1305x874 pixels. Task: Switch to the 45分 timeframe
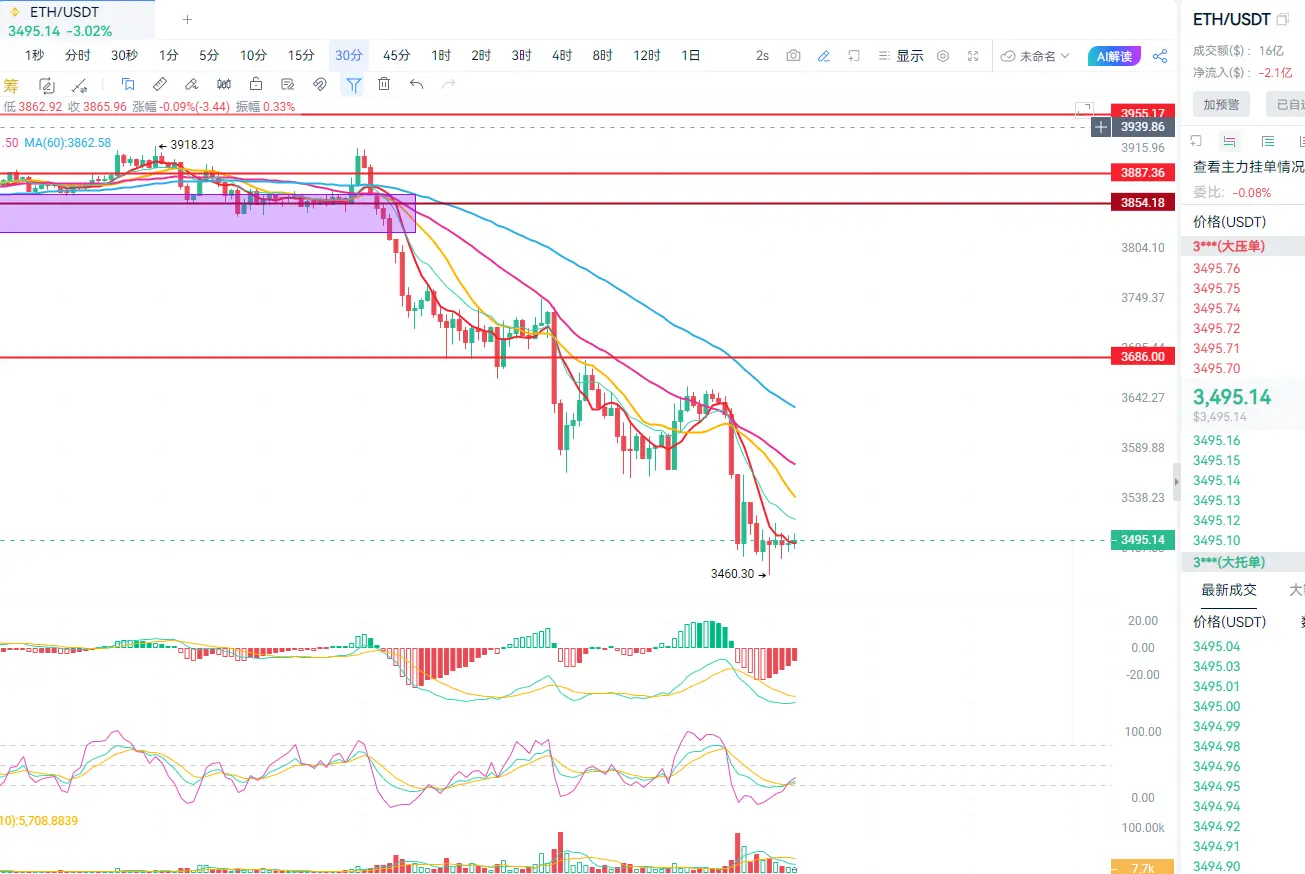[x=397, y=56]
